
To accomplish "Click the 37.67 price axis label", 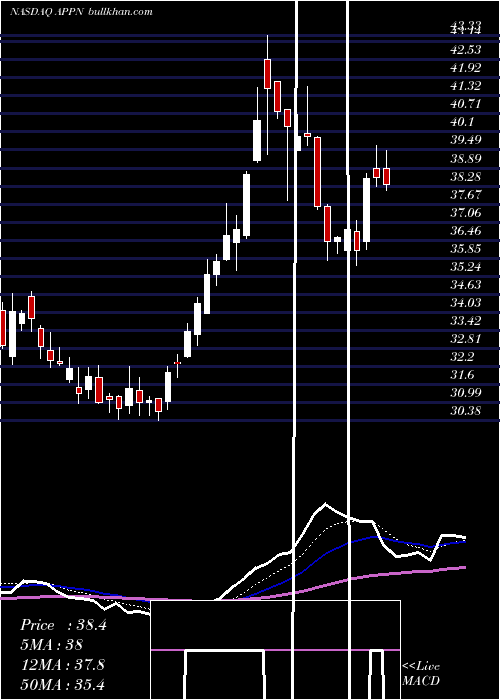I will [x=466, y=195].
